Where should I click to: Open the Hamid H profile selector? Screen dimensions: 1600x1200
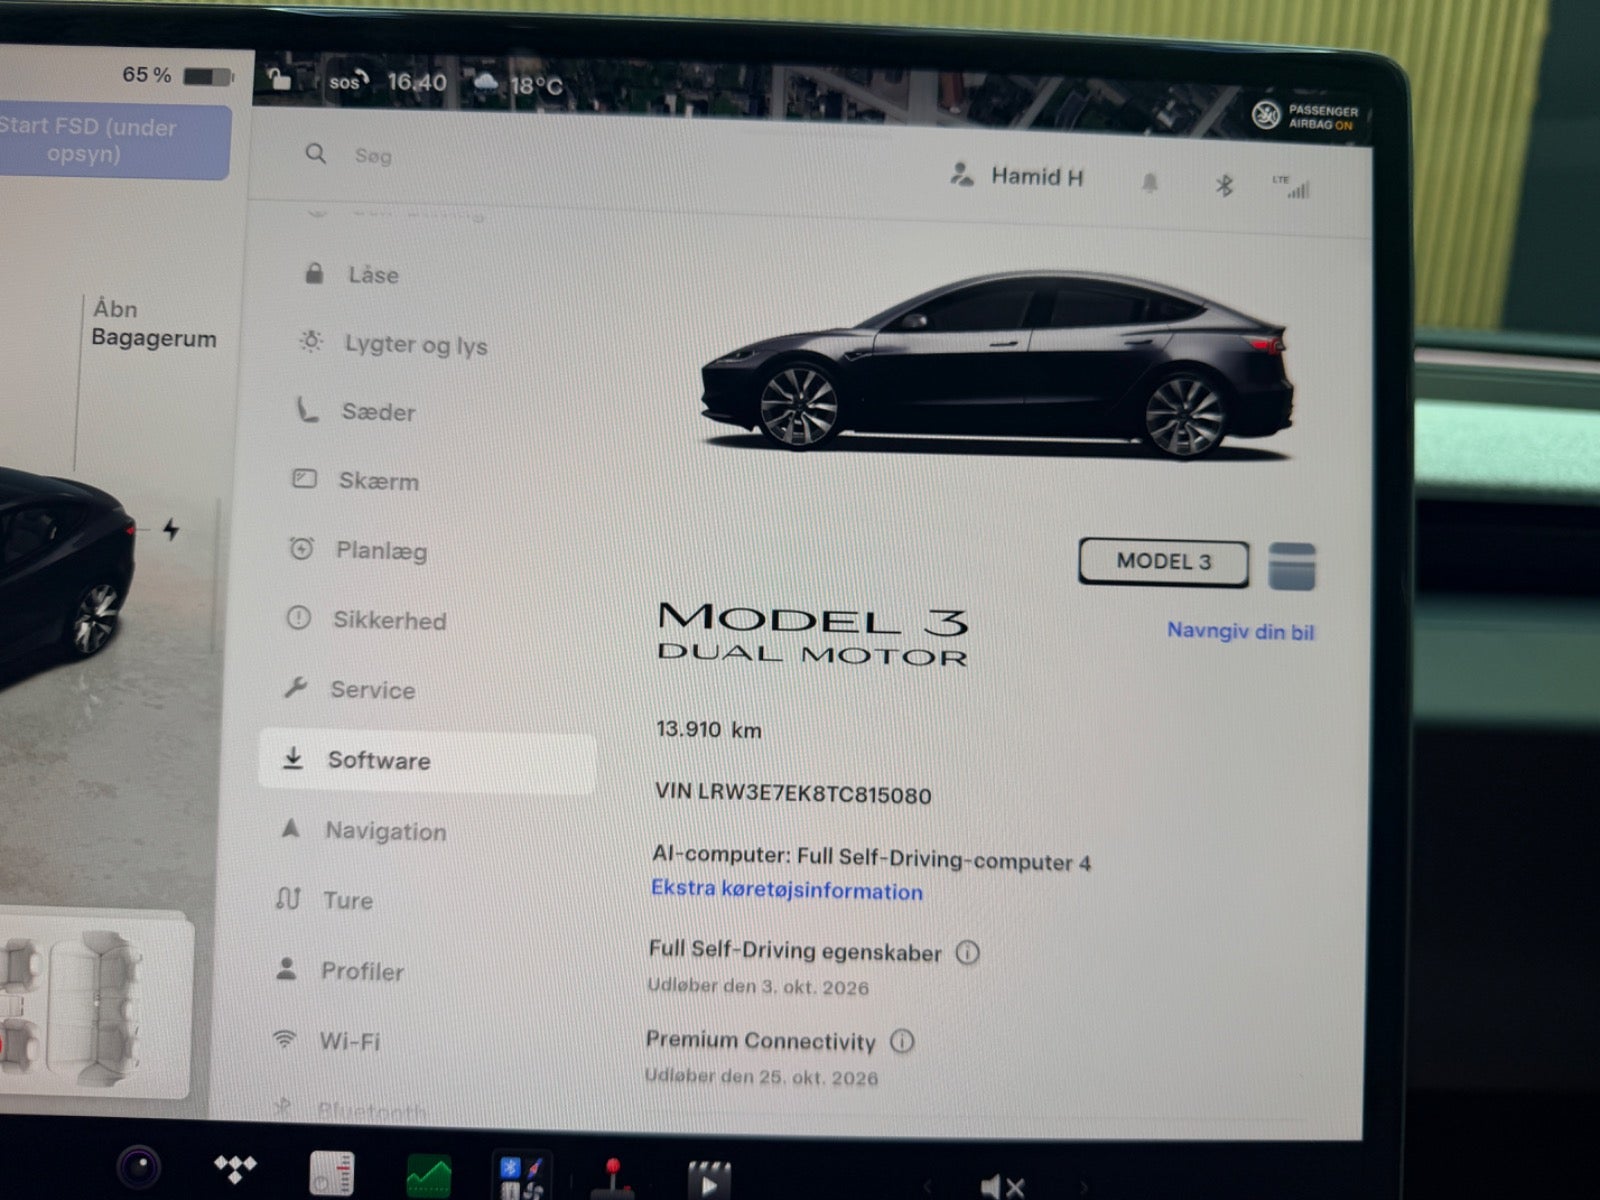[x=1017, y=176]
